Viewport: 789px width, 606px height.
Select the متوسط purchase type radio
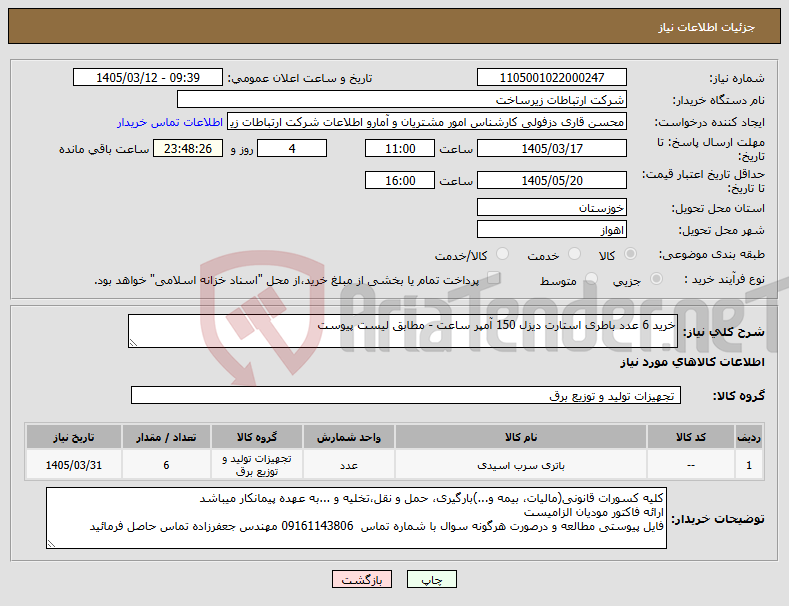coord(591,279)
